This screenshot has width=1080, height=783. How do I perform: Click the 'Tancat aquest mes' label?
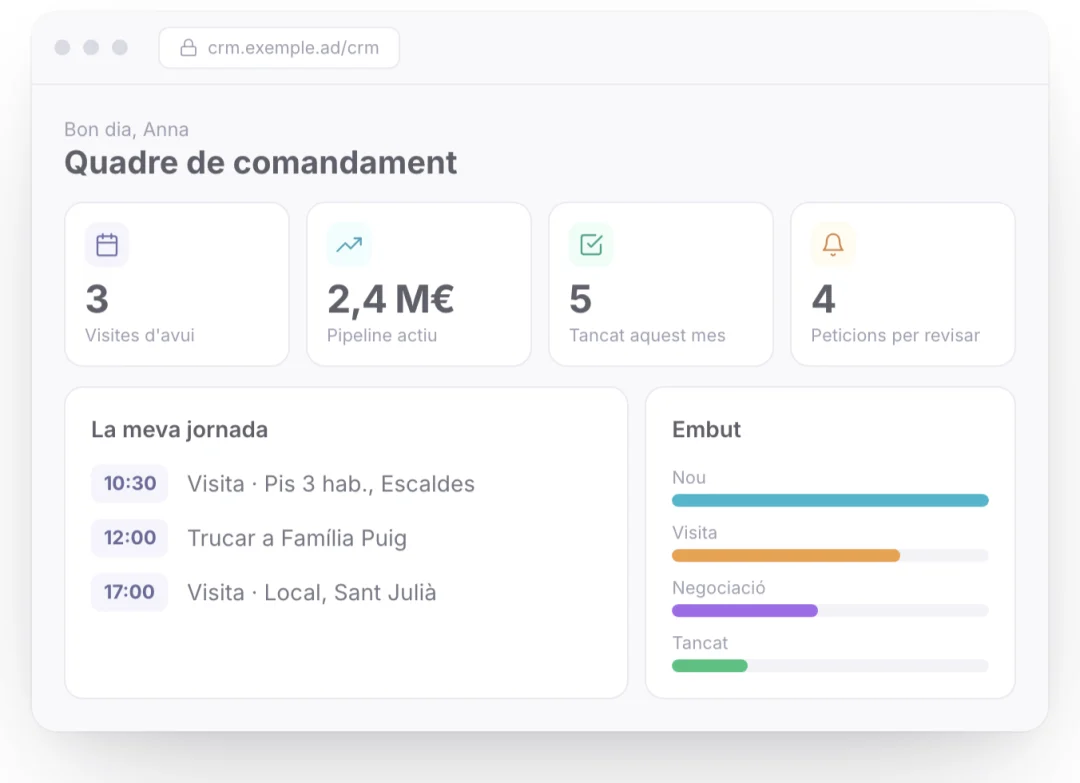point(647,335)
